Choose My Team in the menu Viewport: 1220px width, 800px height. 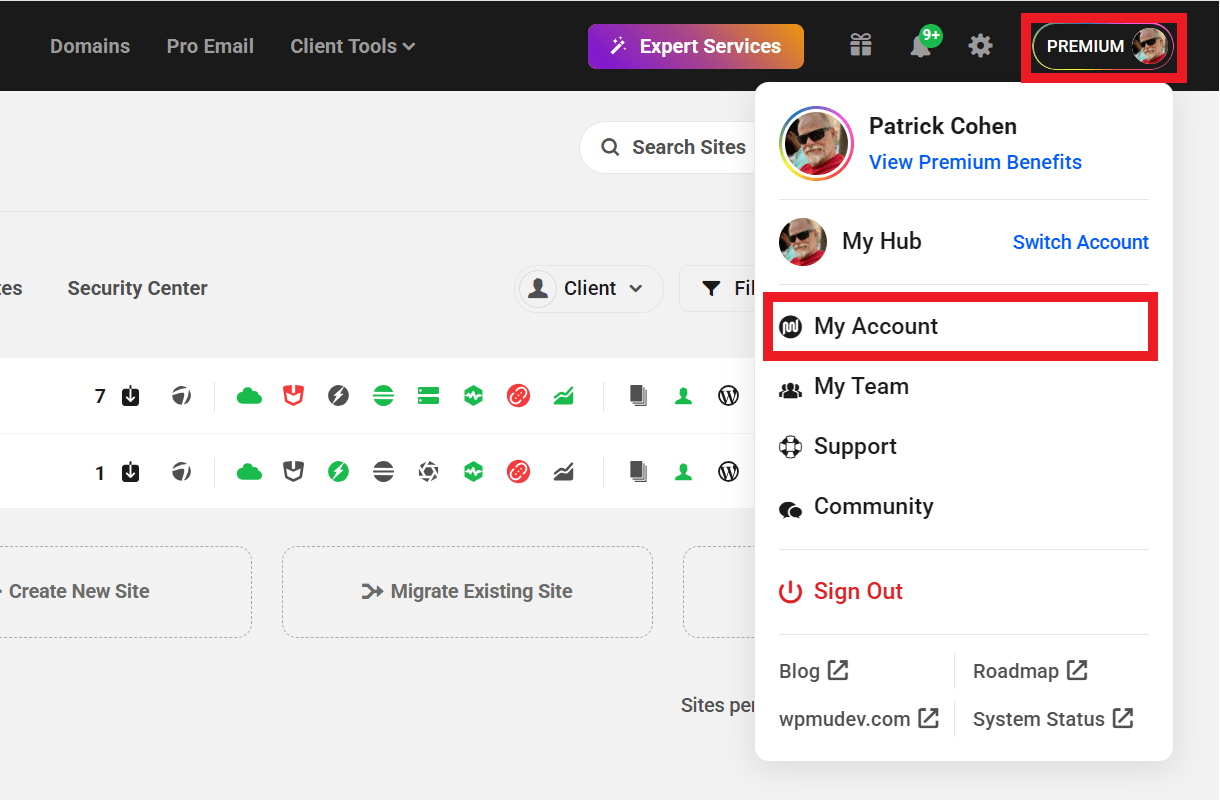click(x=860, y=387)
